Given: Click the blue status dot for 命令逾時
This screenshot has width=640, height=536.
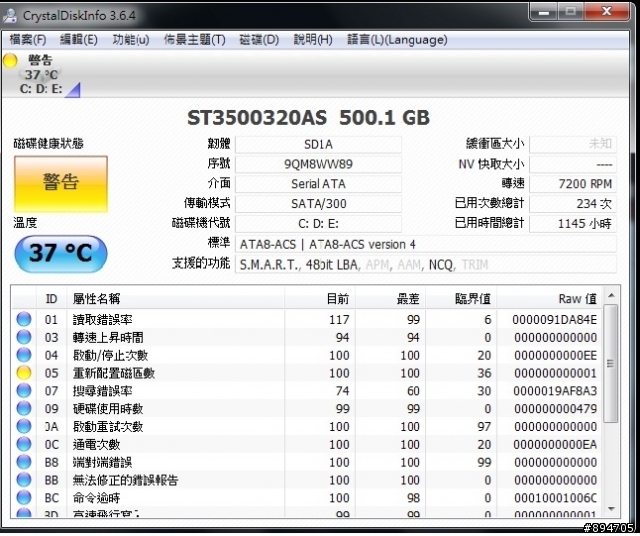Looking at the screenshot, I should tap(24, 498).
